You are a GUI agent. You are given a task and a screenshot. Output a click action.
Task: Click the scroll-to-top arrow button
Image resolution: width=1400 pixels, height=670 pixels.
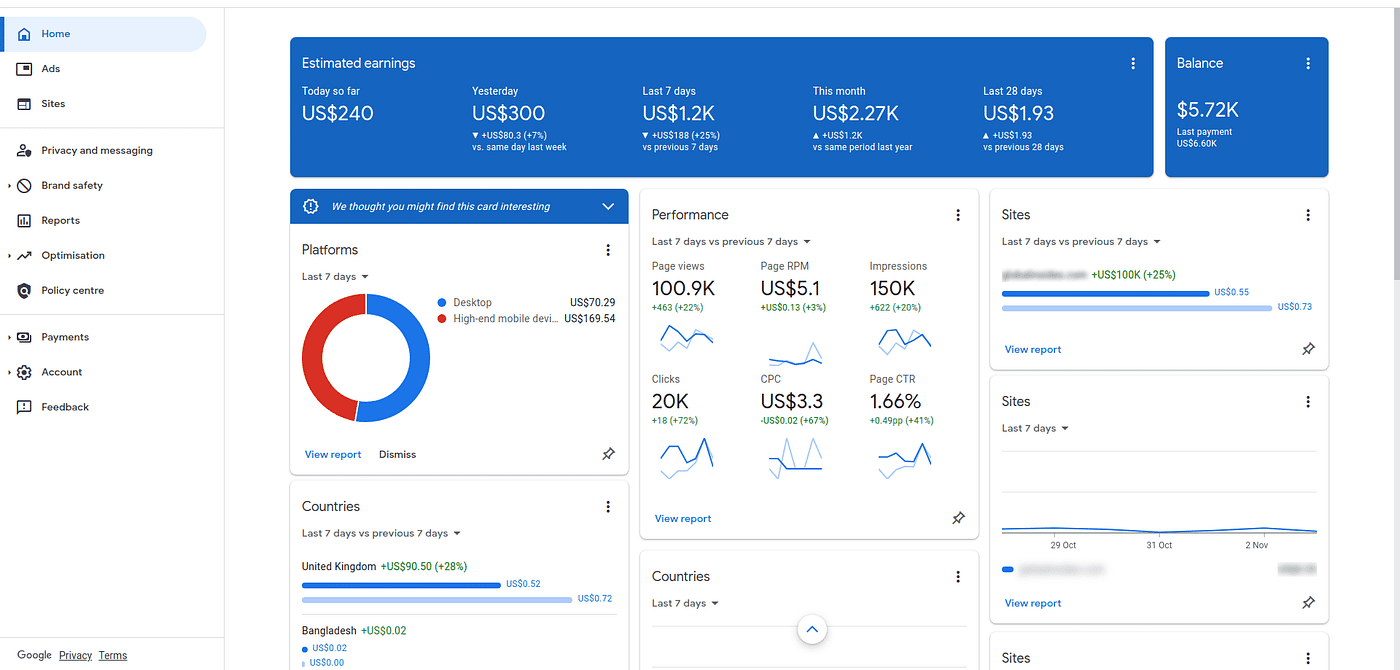click(x=812, y=629)
